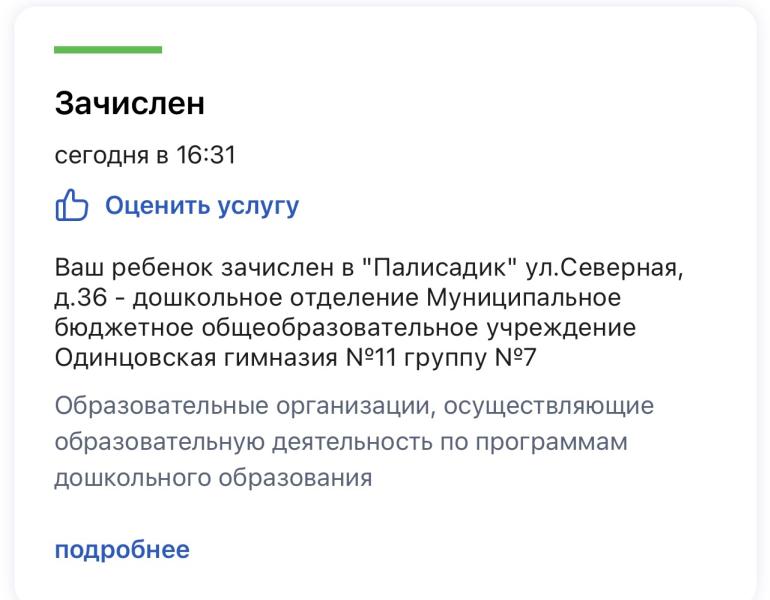The width and height of the screenshot is (770, 600).
Task: Click the word "Муниципальное" in the message
Action: coord(524,298)
